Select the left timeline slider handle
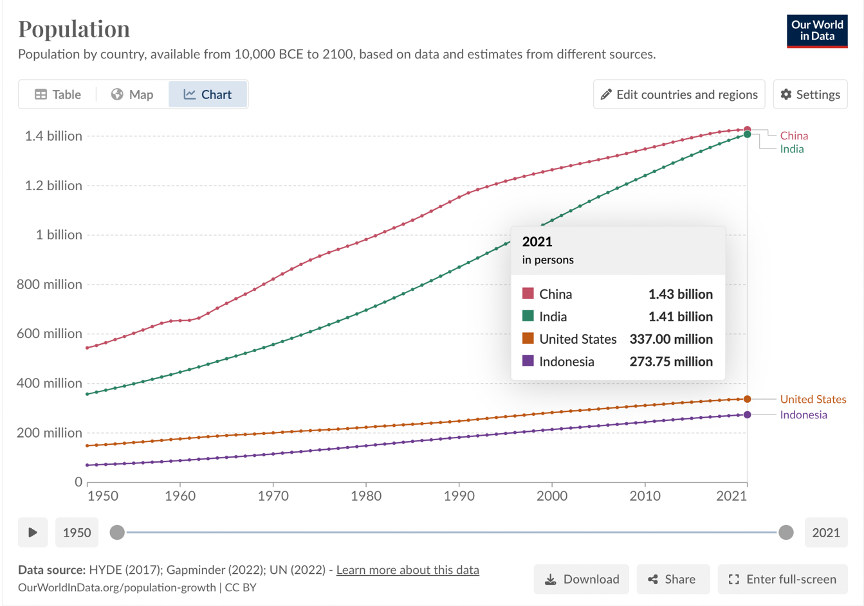The height and width of the screenshot is (606, 864). 117,532
